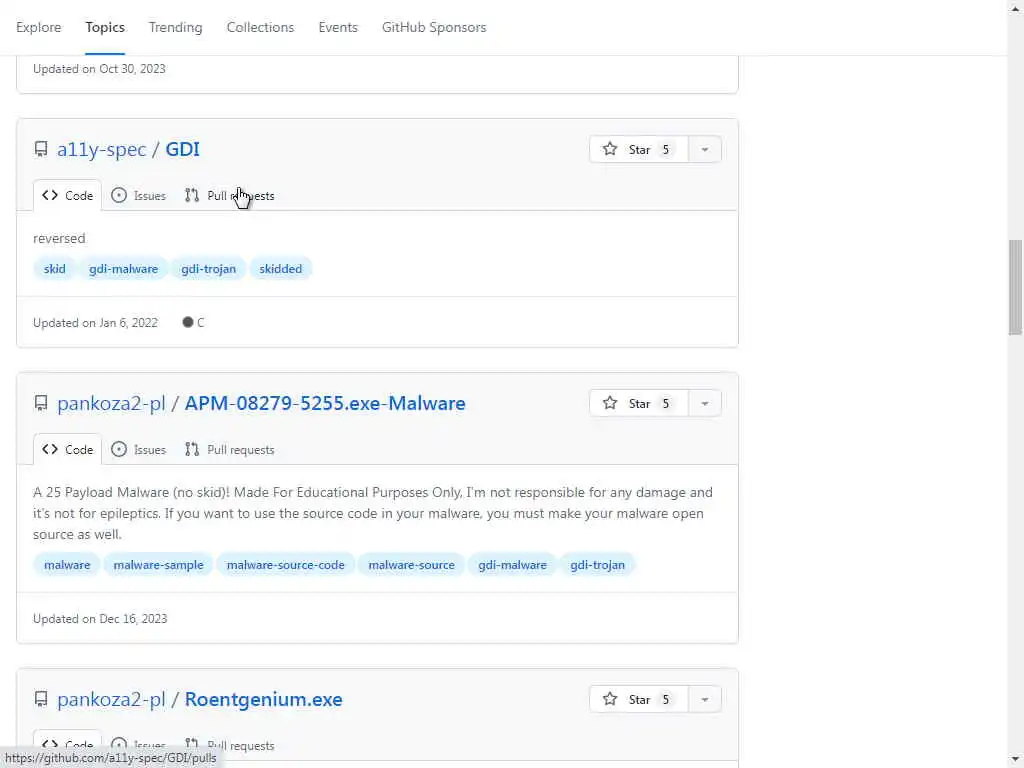Select the Topics tab
1024x768 pixels.
pyautogui.click(x=104, y=27)
